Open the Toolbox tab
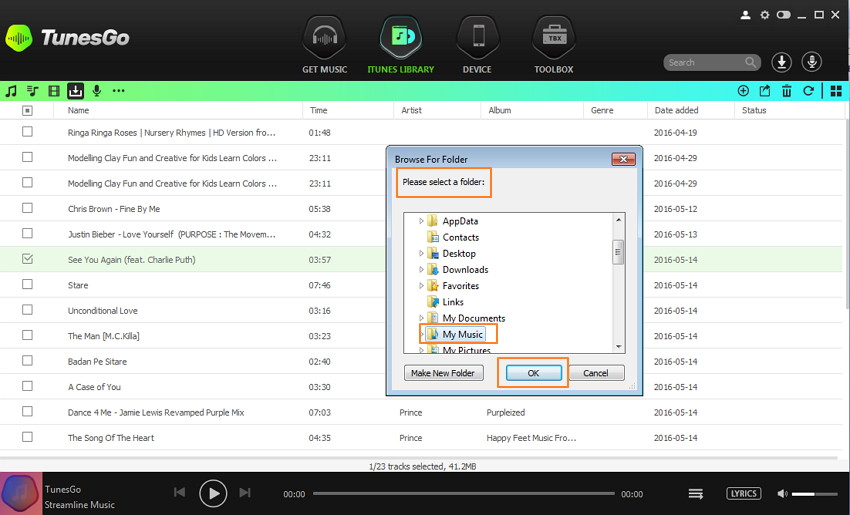This screenshot has height=515, width=850. pyautogui.click(x=553, y=45)
